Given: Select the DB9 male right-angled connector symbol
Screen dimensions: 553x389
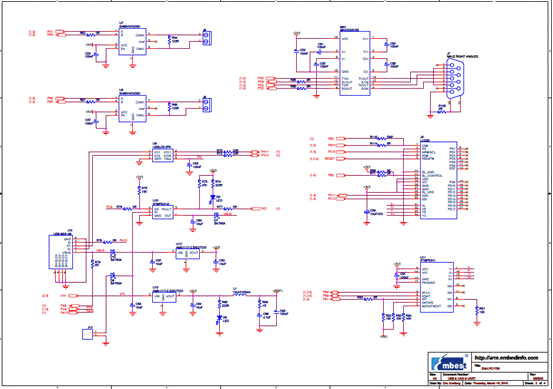Looking at the screenshot, I should pyautogui.click(x=454, y=78).
